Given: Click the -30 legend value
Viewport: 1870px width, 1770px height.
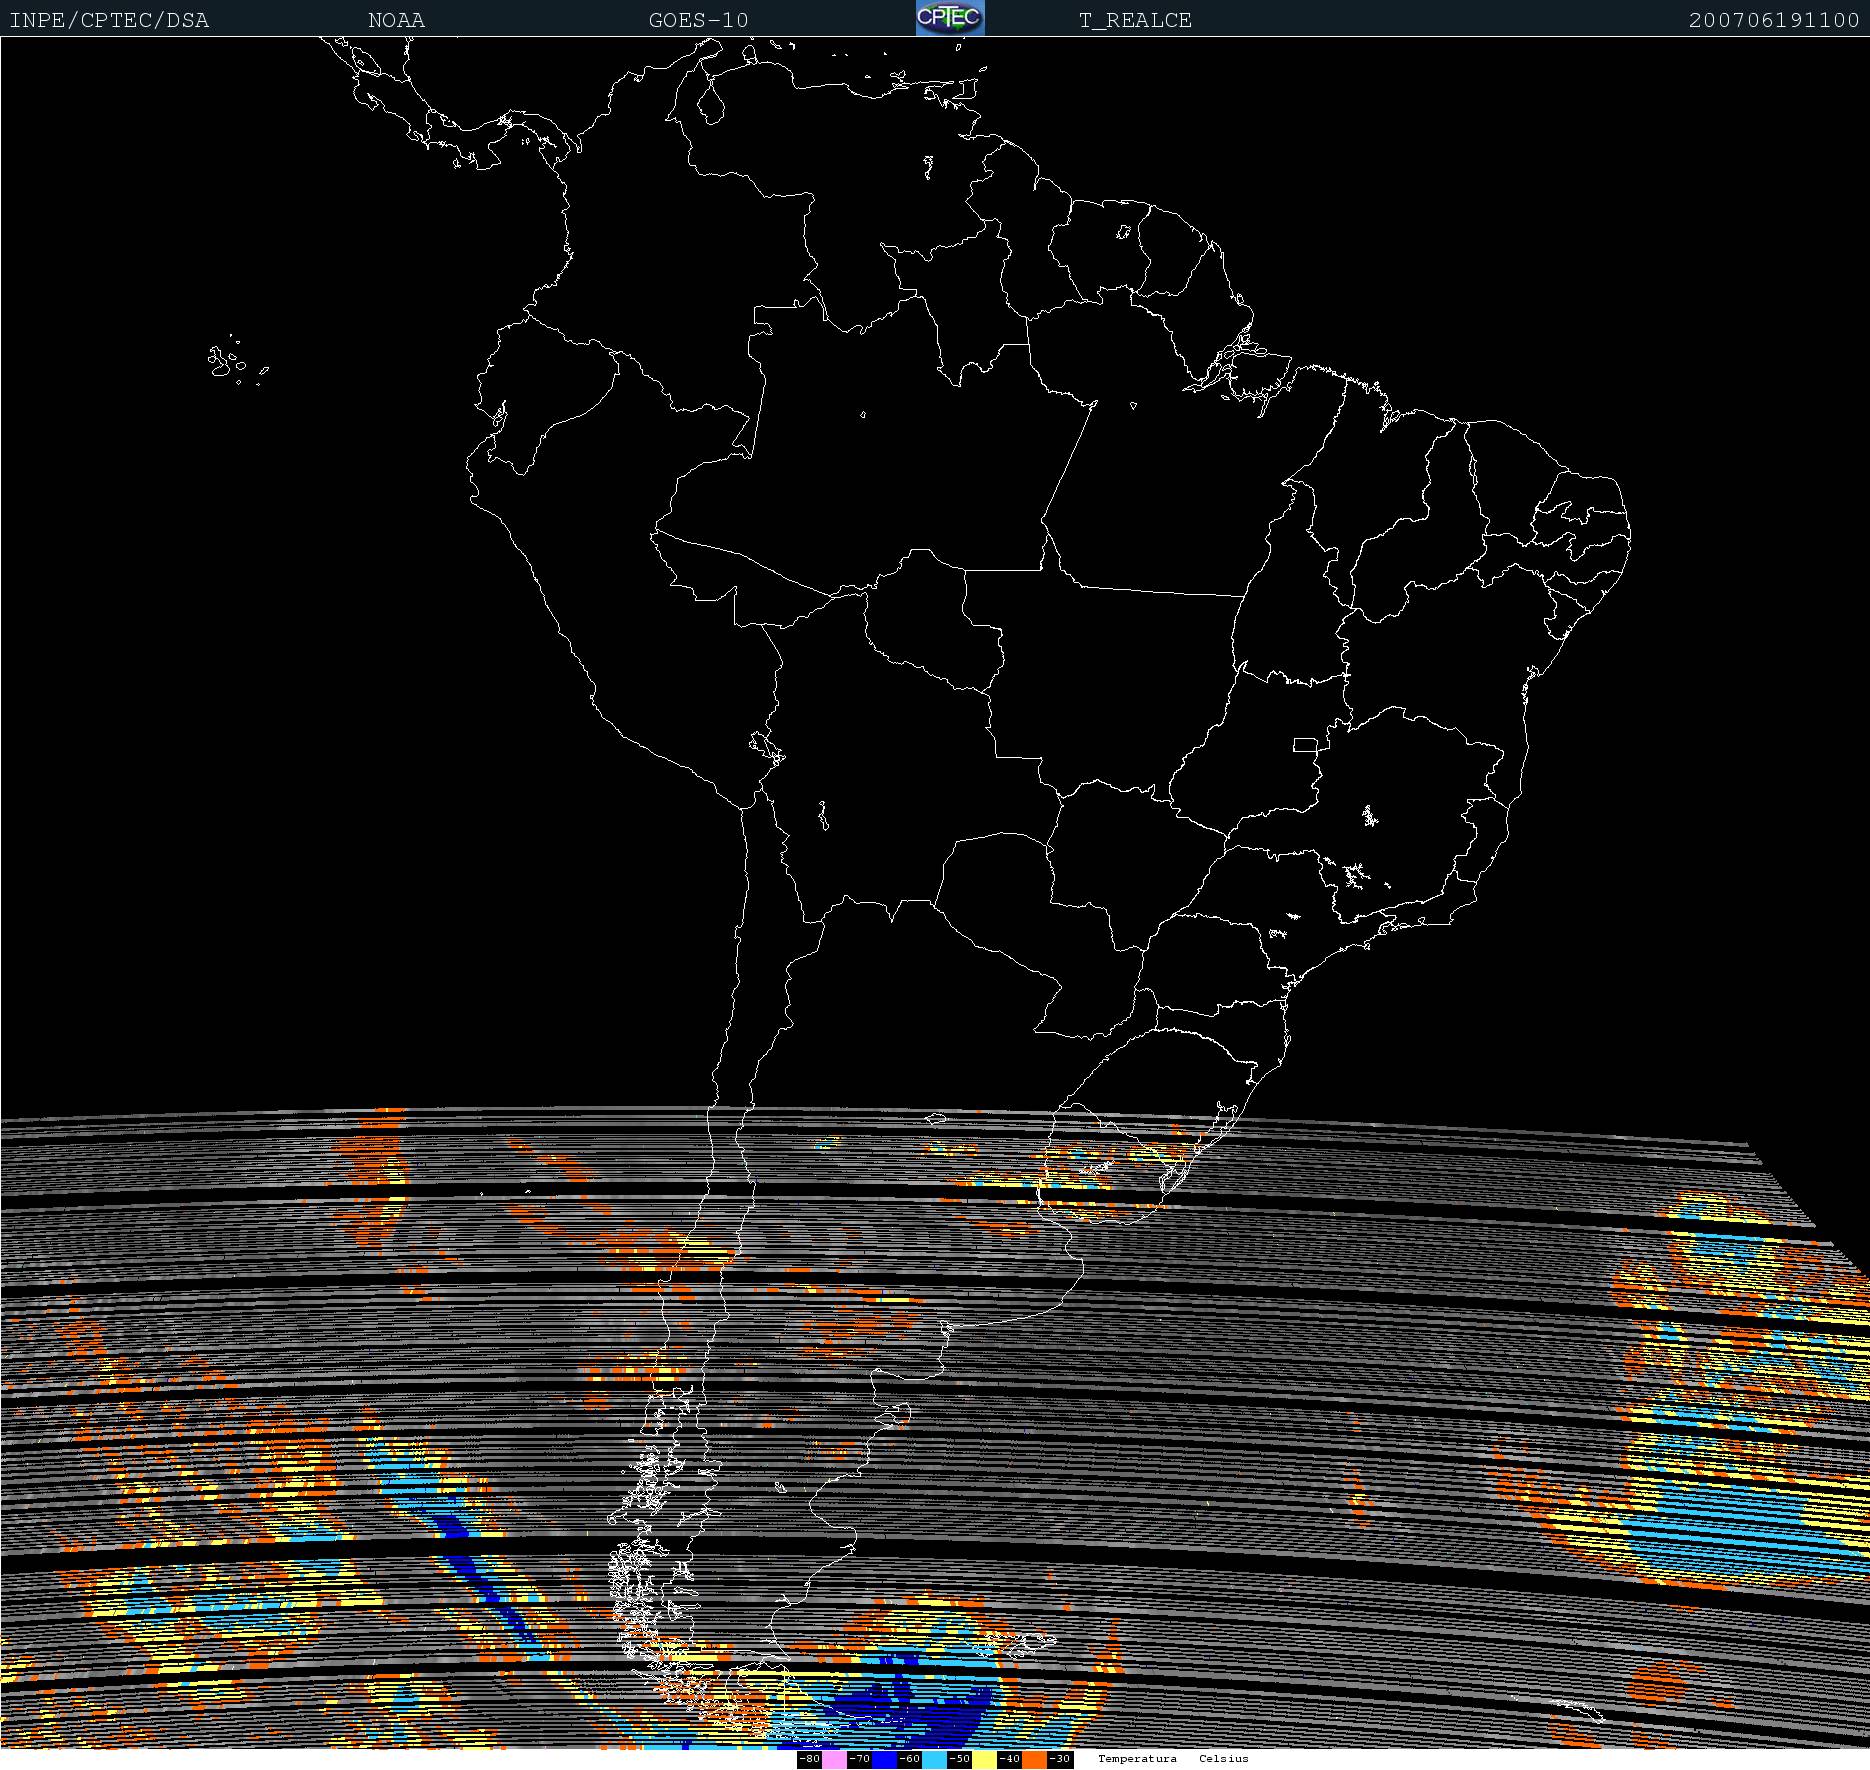Looking at the screenshot, I should [1059, 1759].
